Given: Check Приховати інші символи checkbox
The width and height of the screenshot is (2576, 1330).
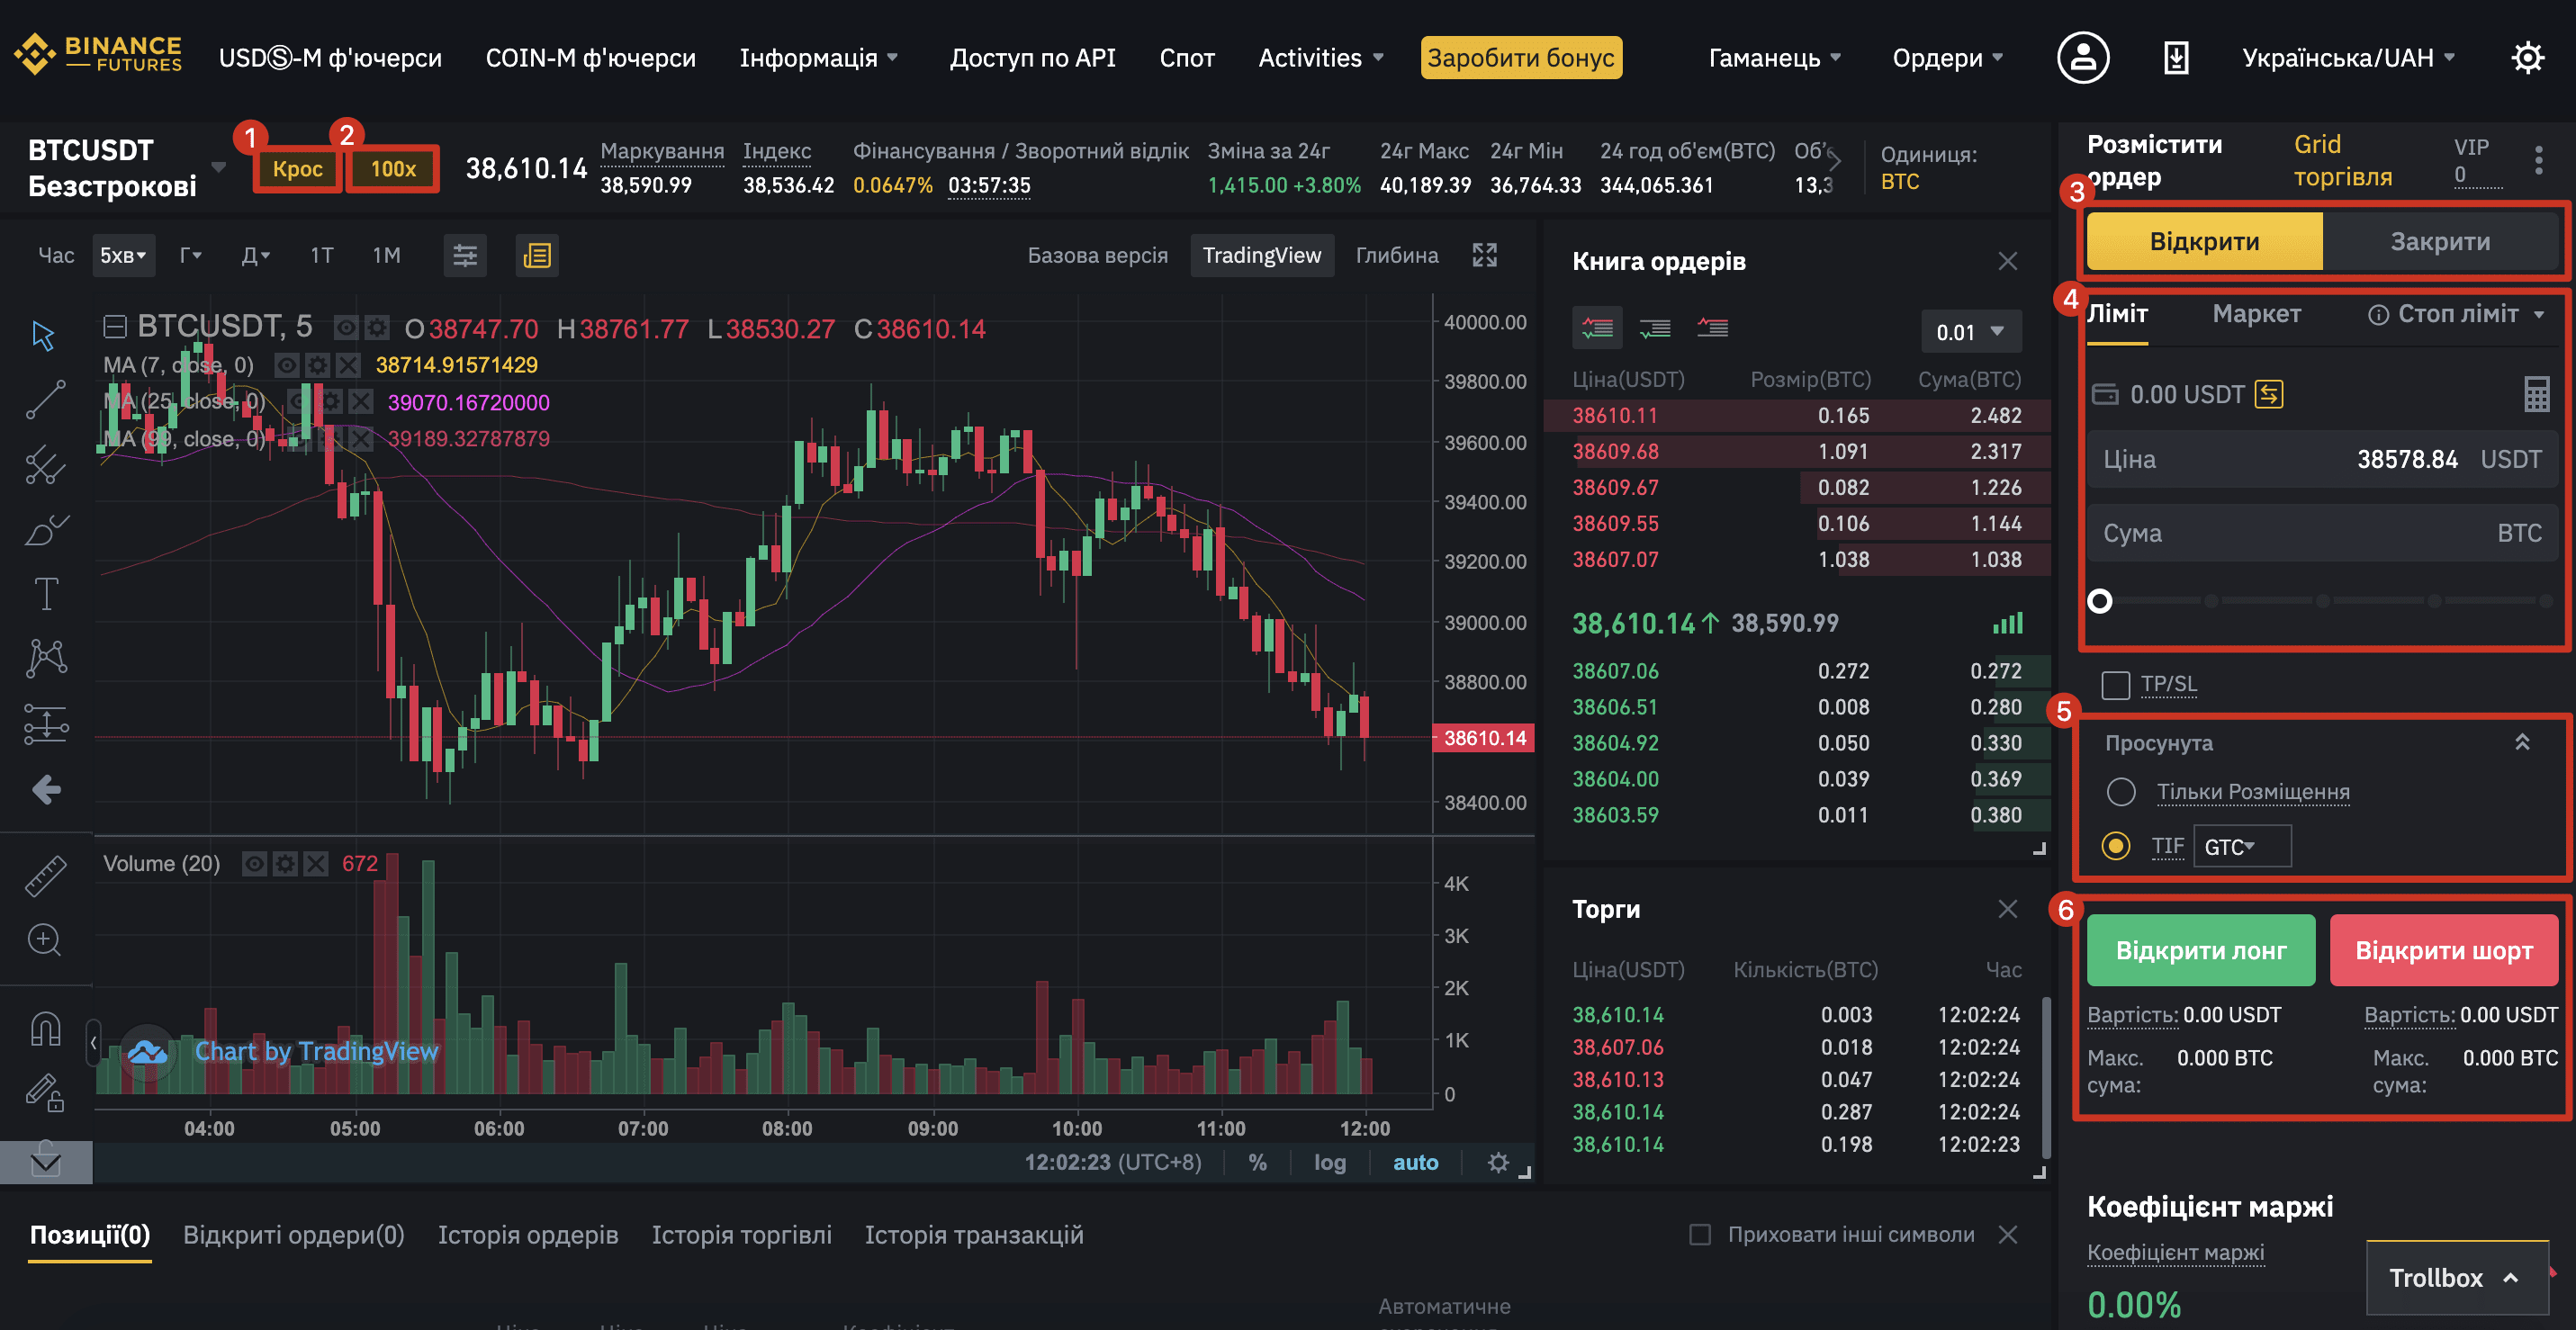Looking at the screenshot, I should (1700, 1235).
